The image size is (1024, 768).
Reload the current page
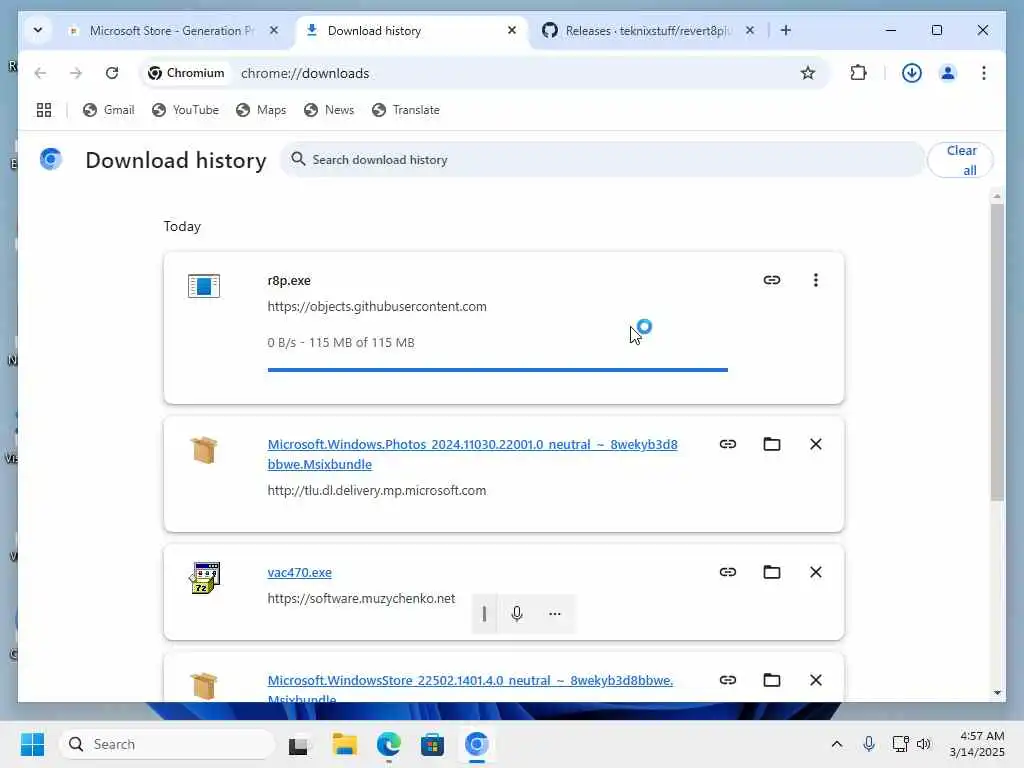[112, 73]
